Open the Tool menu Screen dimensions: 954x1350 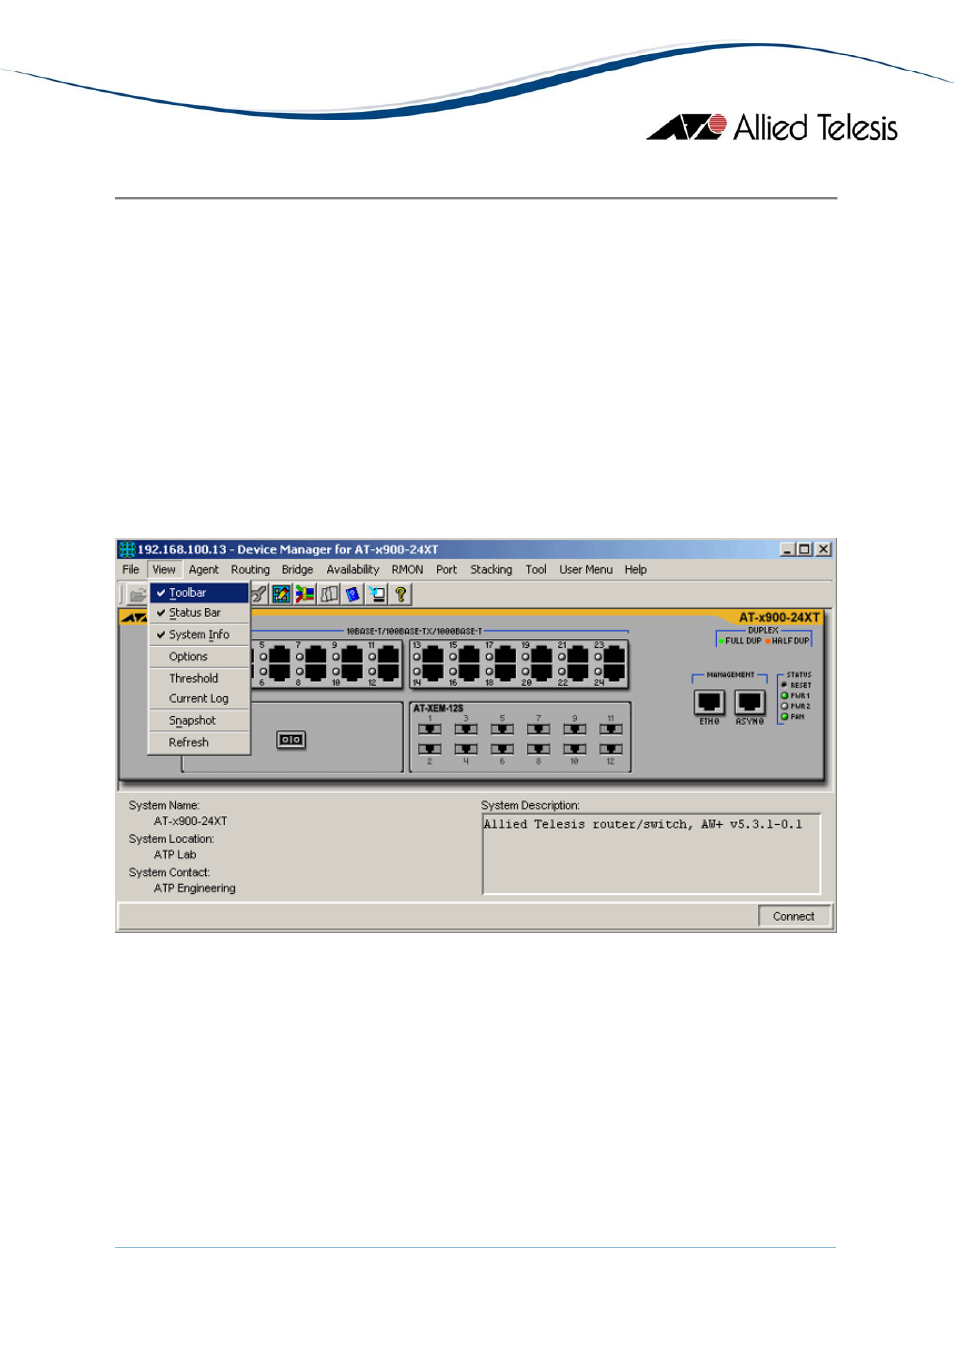point(536,570)
